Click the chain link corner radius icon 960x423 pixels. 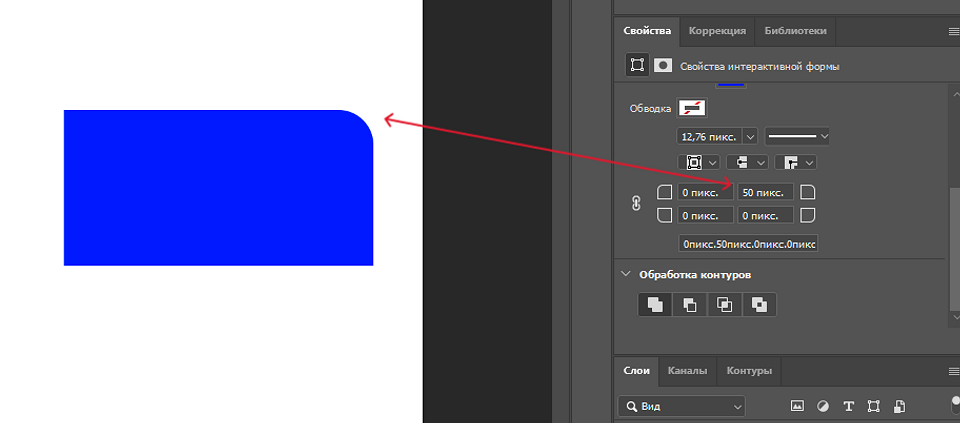tap(636, 203)
